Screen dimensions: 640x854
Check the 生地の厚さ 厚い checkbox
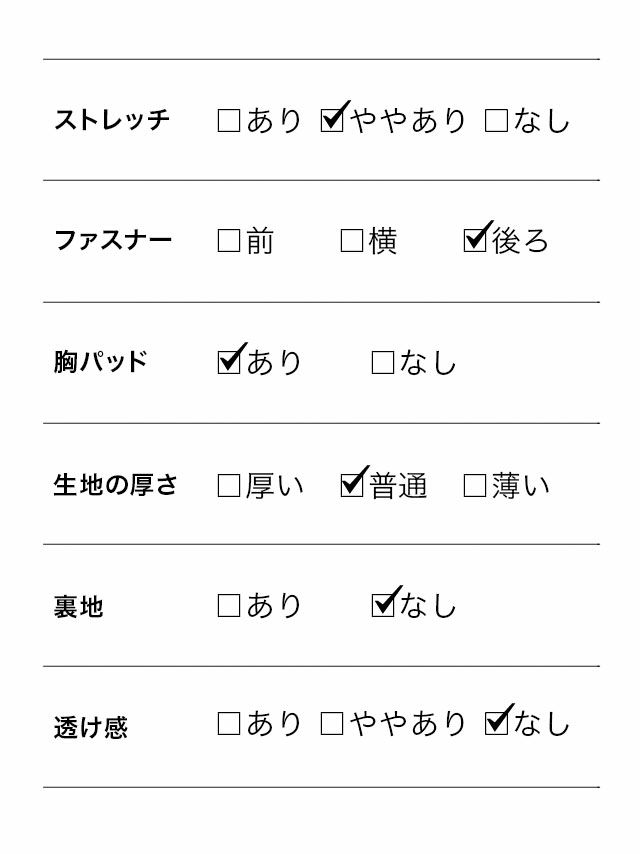pos(229,486)
